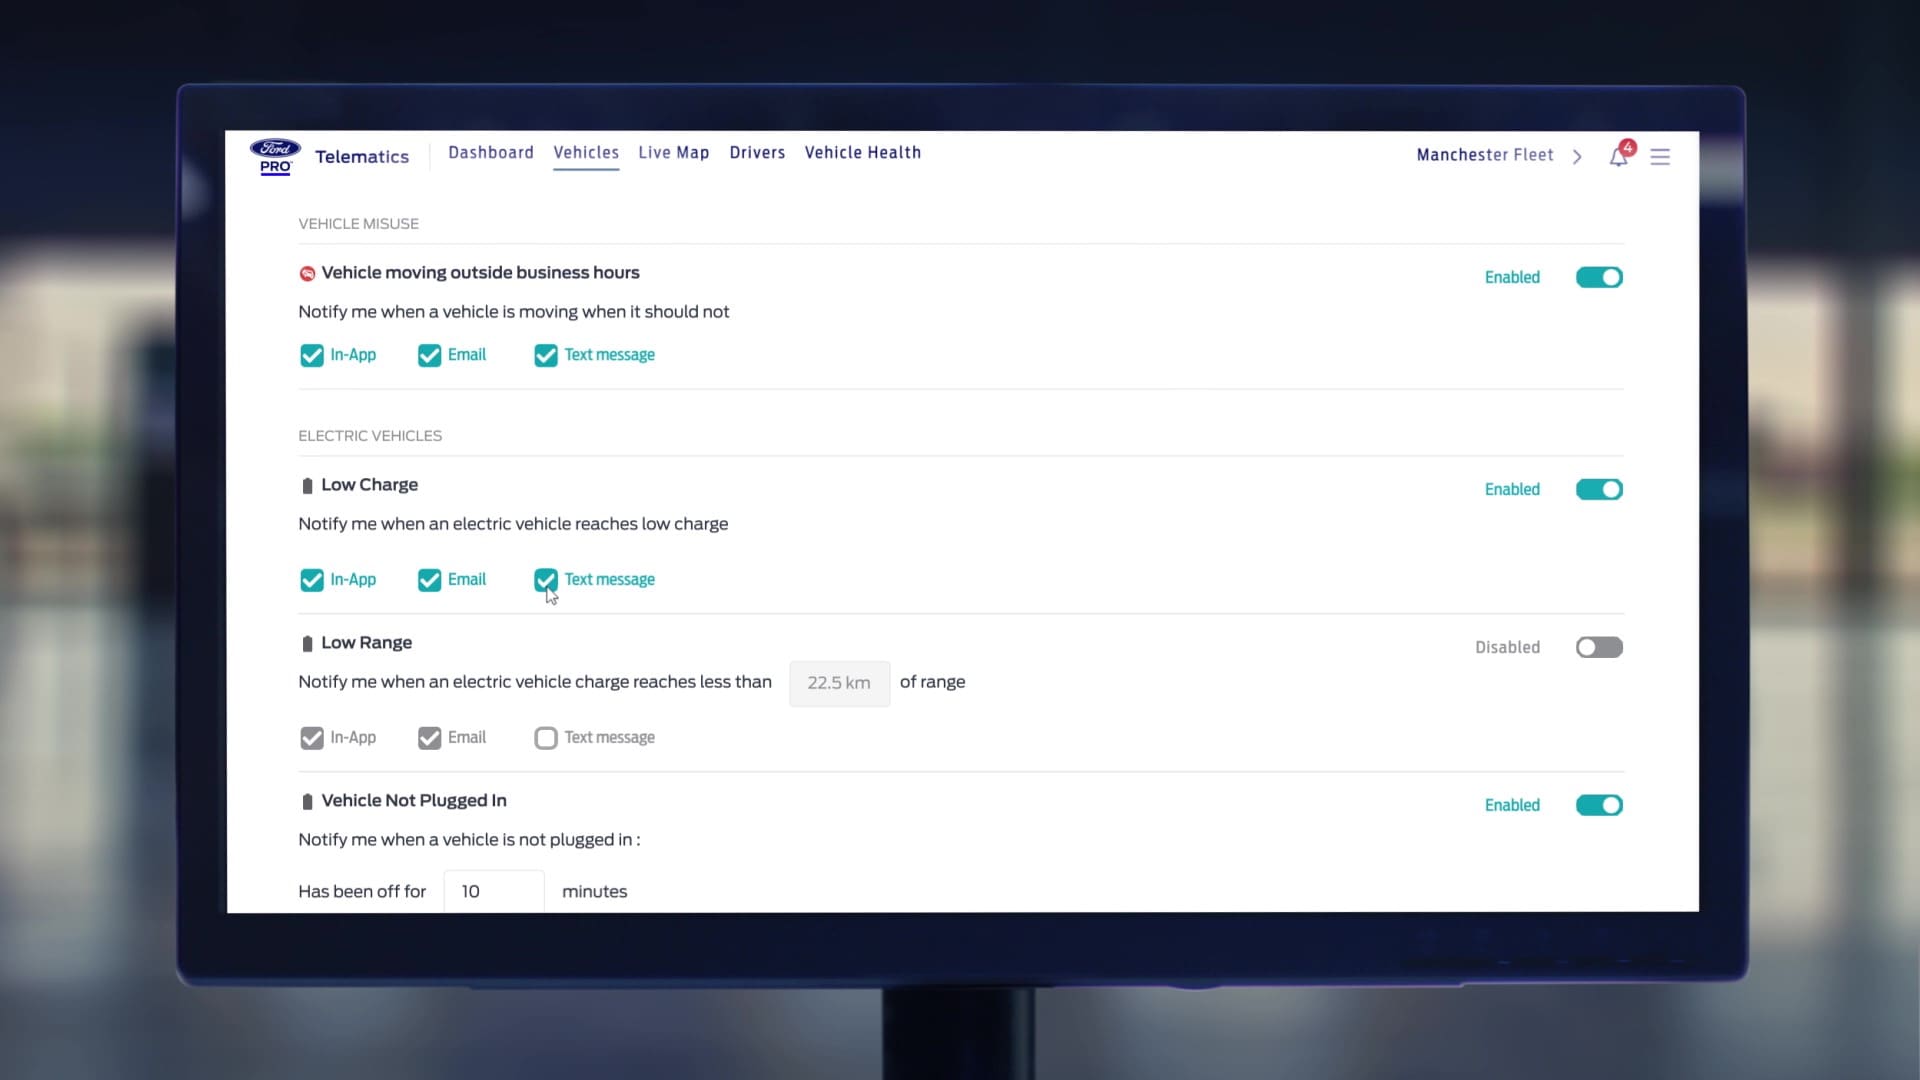Uncheck Text message under Low Charge
The width and height of the screenshot is (1920, 1080).
[546, 580]
